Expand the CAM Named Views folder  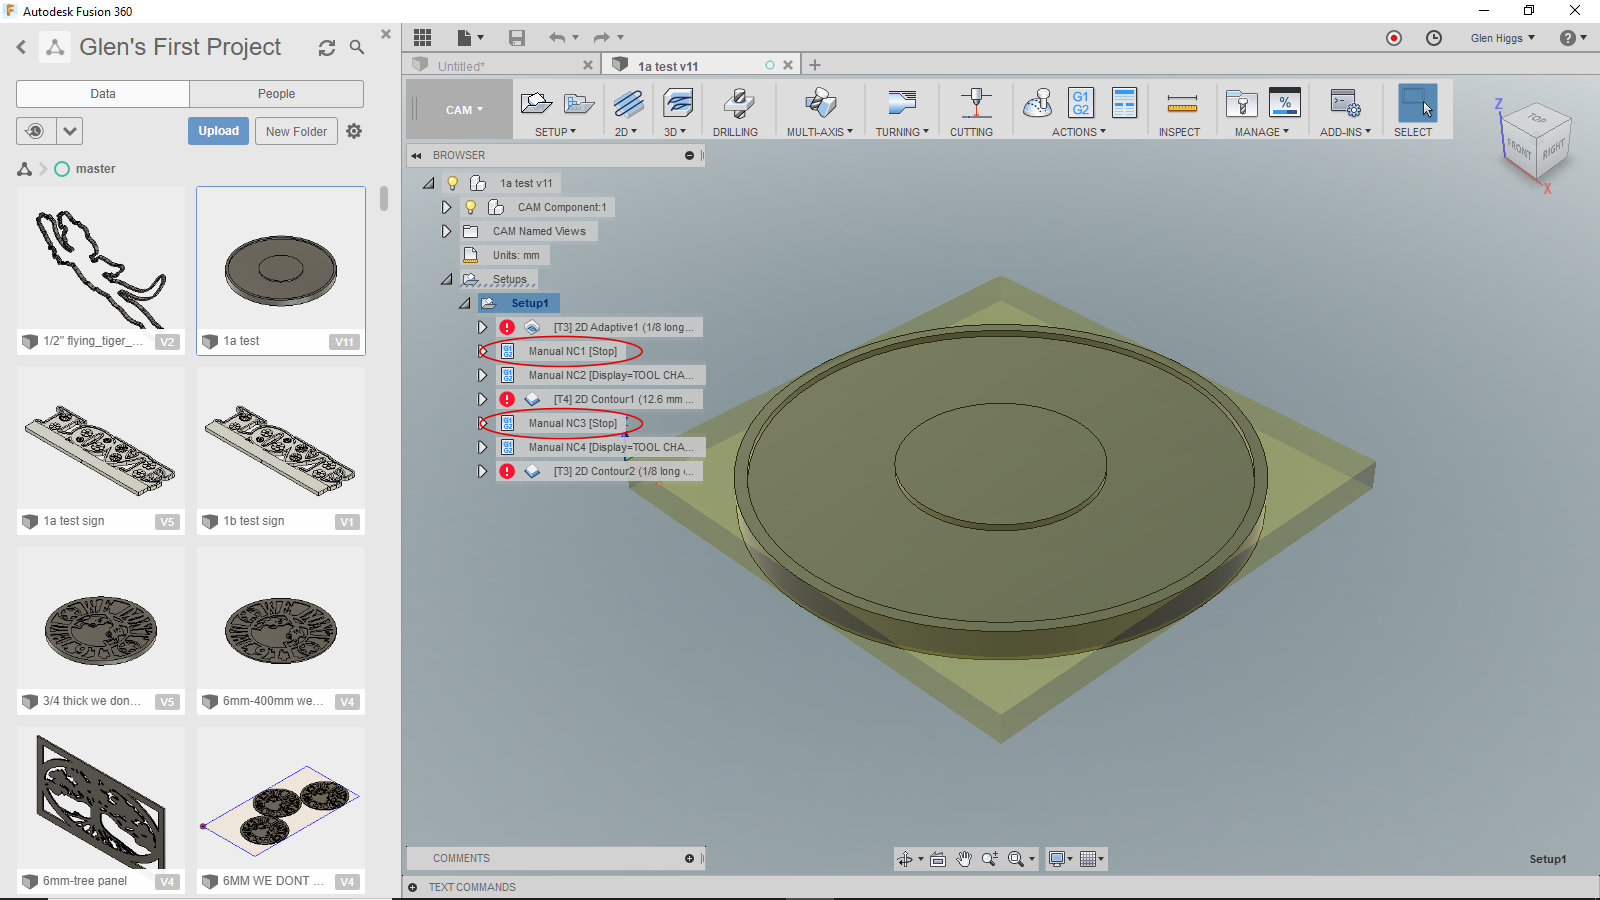(x=446, y=231)
